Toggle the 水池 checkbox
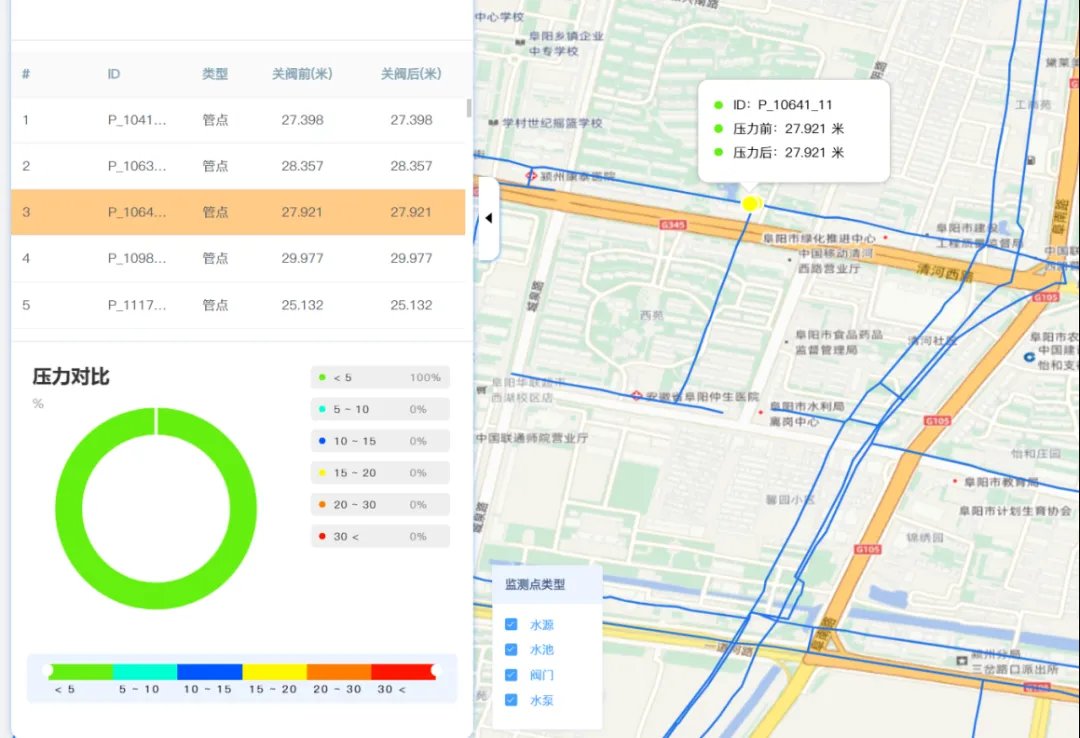Image resolution: width=1080 pixels, height=738 pixels. click(x=511, y=650)
